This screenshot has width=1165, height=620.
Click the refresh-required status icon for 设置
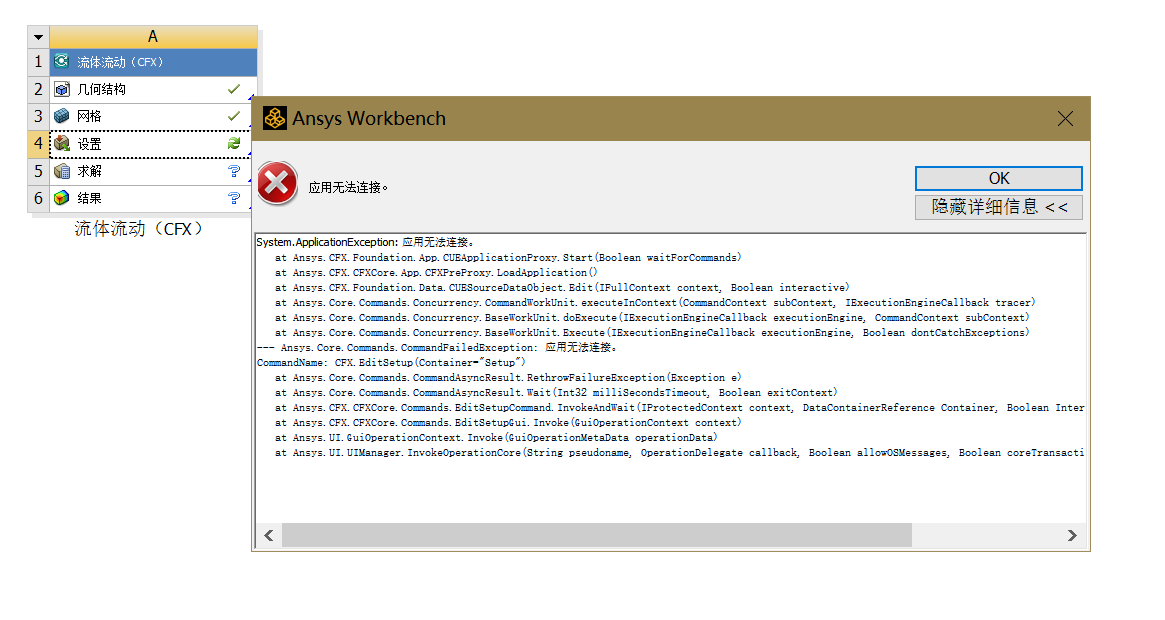coord(234,143)
